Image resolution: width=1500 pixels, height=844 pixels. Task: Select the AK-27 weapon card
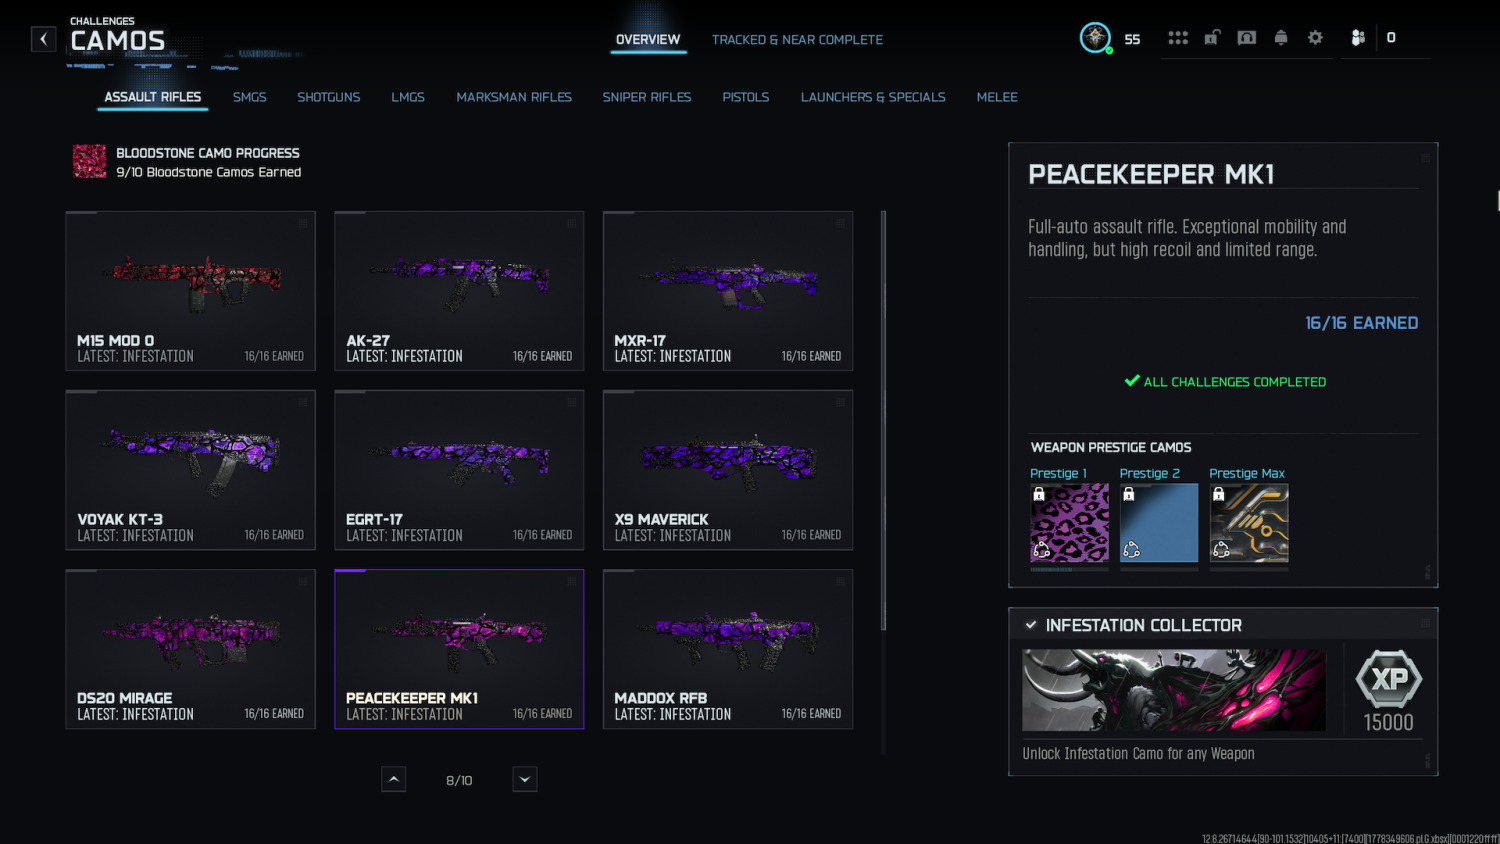(459, 291)
